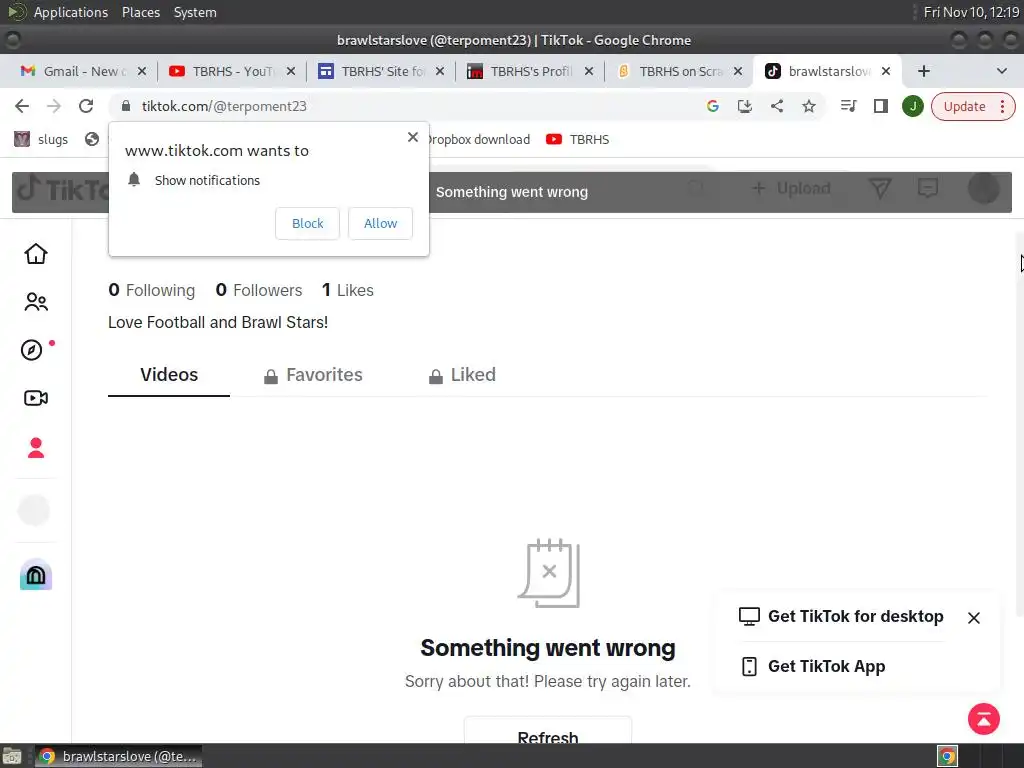The image size is (1024, 768).
Task: Select brawlstarslove taskbar window button
Action: point(118,756)
